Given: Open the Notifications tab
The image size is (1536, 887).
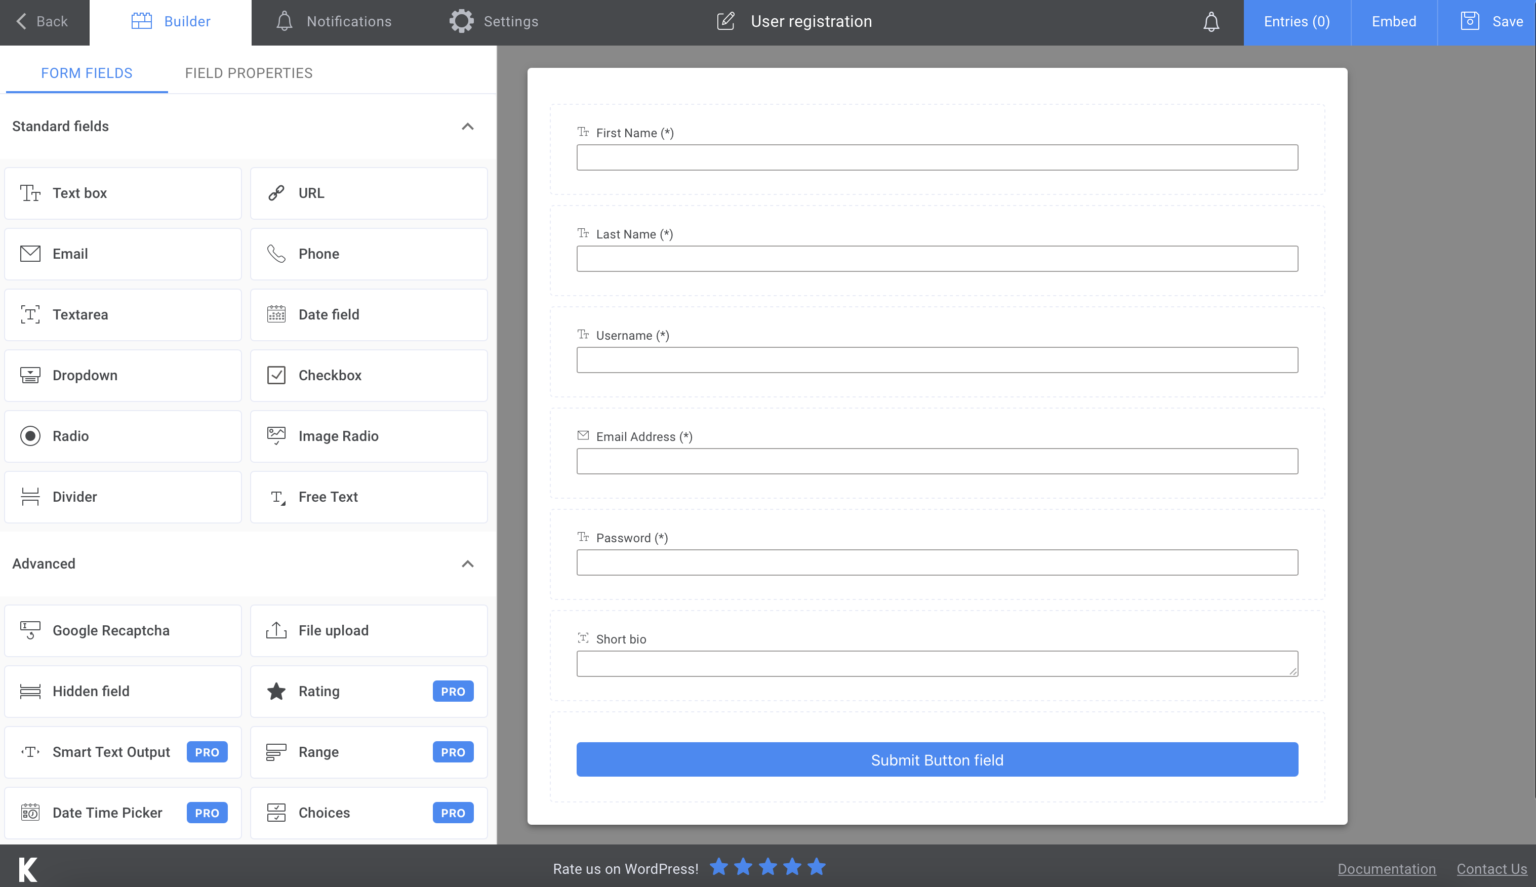Looking at the screenshot, I should click(x=334, y=22).
